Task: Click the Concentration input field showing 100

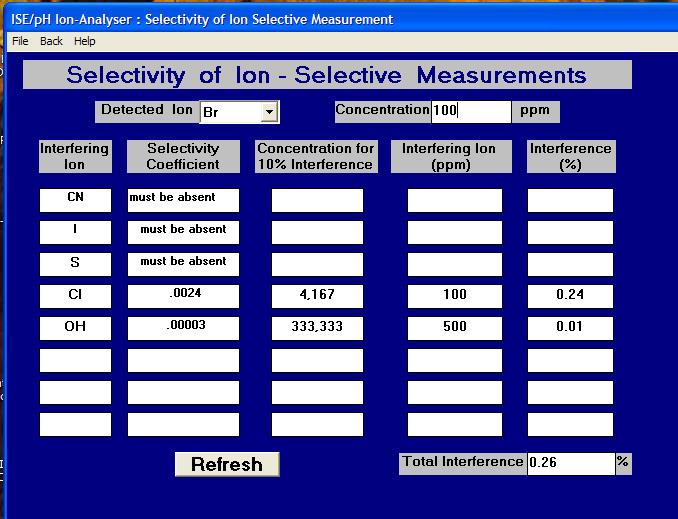Action: coord(471,112)
